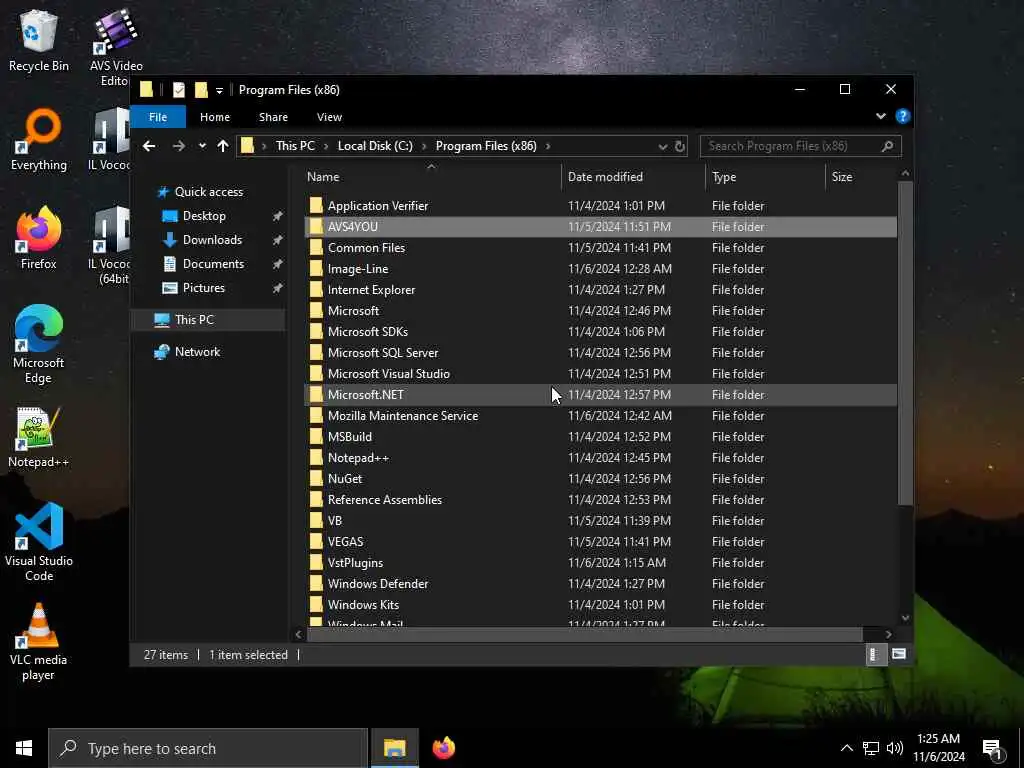Image resolution: width=1024 pixels, height=768 pixels.
Task: Open IL Vocodex (64bit) desktop shortcut
Action: (109, 246)
